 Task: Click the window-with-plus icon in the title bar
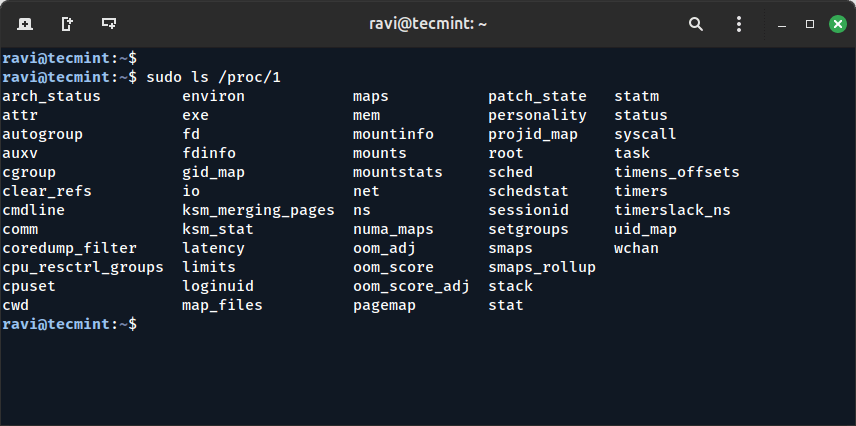point(108,23)
